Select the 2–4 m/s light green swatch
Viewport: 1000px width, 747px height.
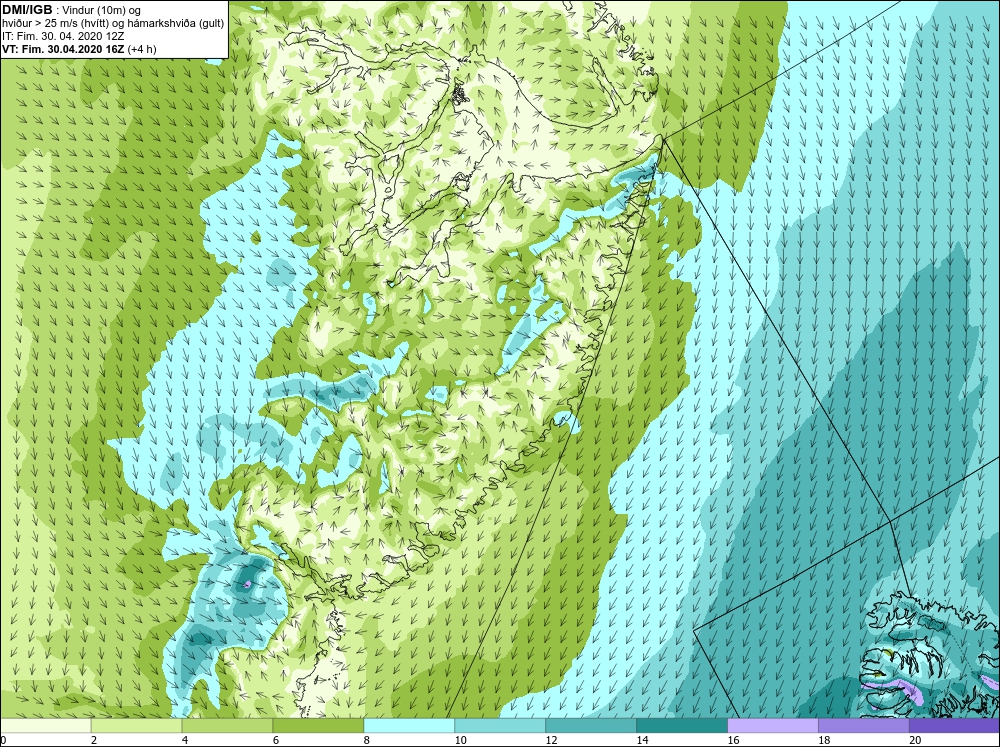point(136,725)
